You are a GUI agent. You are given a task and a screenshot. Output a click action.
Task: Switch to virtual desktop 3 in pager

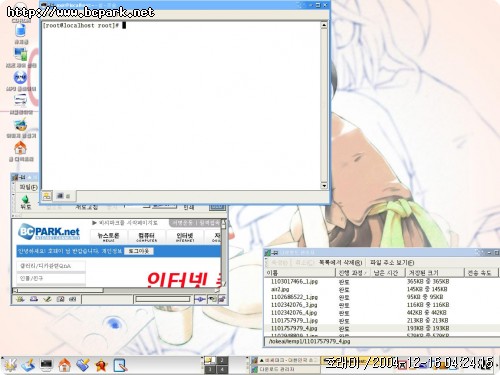click(x=210, y=369)
